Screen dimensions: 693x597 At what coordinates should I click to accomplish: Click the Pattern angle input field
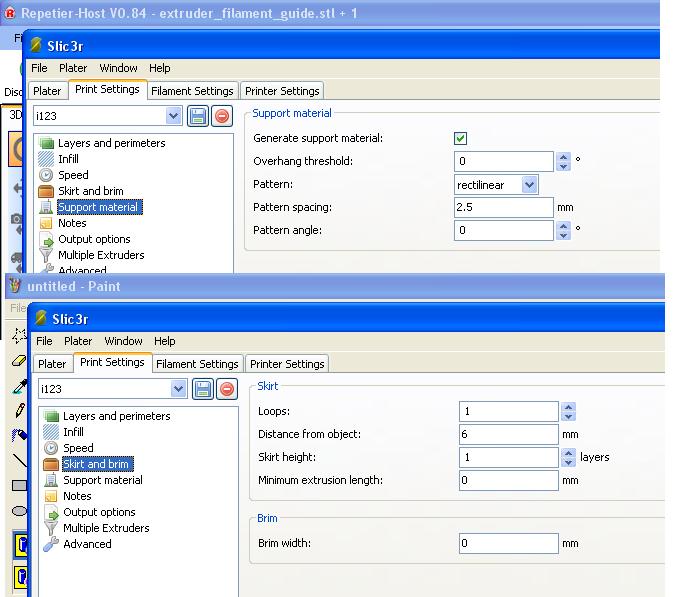(503, 230)
